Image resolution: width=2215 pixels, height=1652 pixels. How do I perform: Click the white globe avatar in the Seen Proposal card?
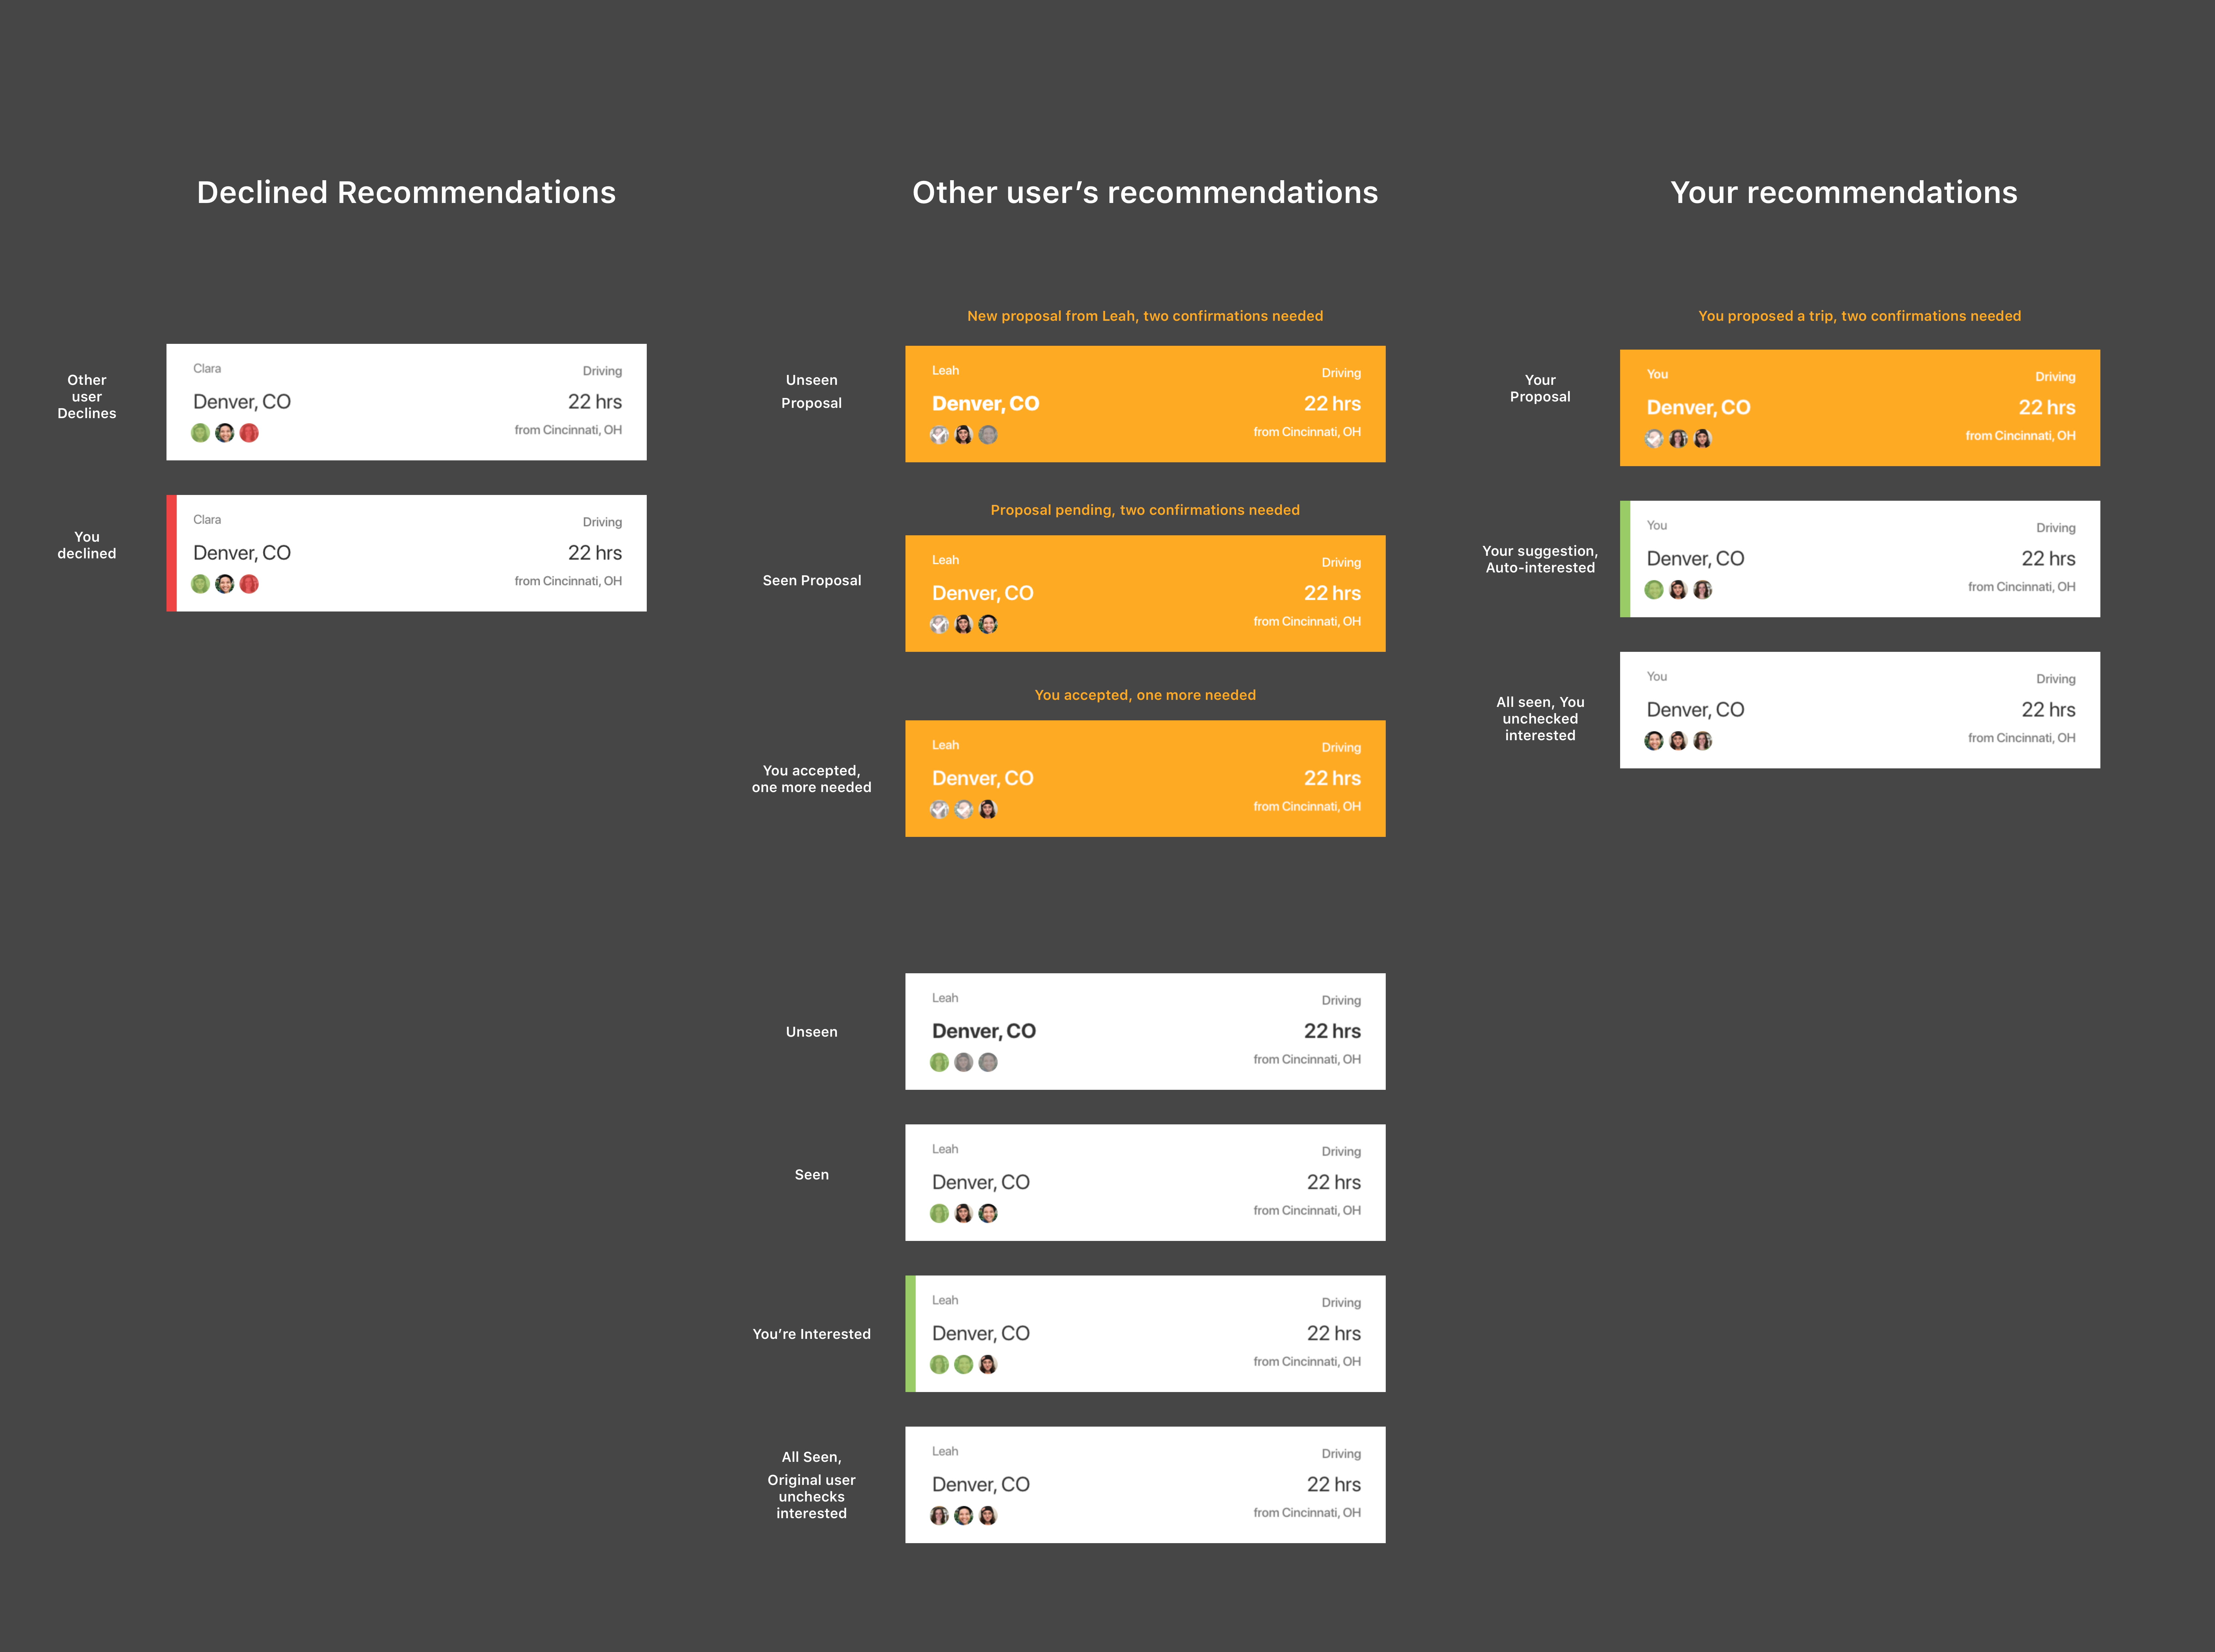pos(939,624)
